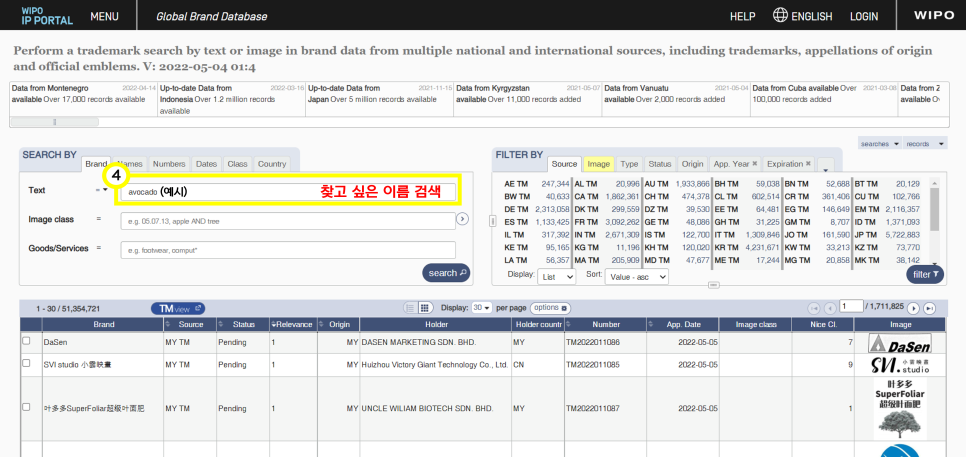Open the Dates search tab
The image size is (966, 457).
coord(206,164)
